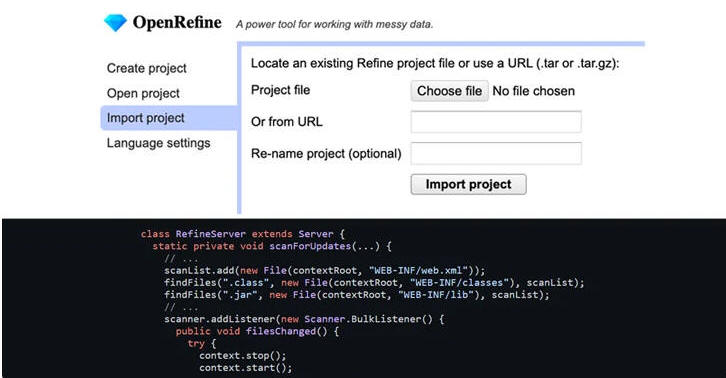Screen dimensions: 726x378
Task: Select the Import project tab
Action: 169,118
